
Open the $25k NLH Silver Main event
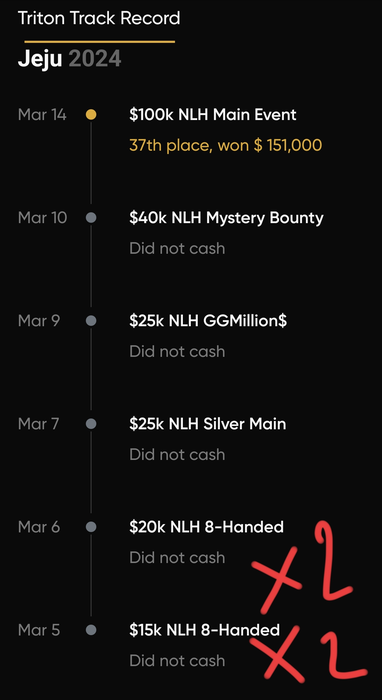coord(208,424)
